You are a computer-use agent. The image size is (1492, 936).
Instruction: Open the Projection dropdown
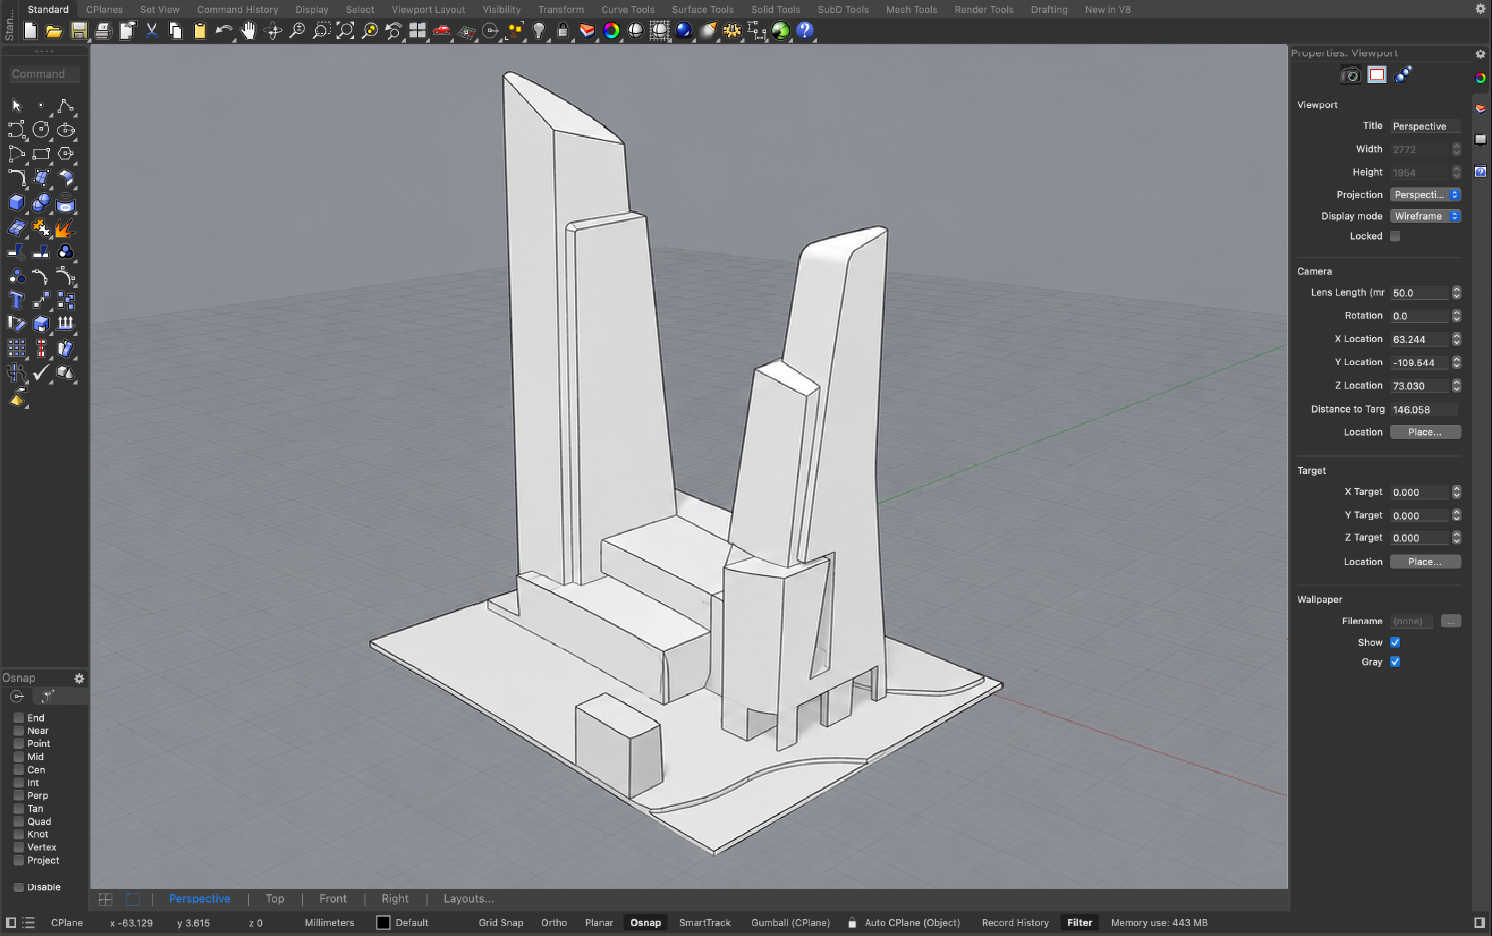(x=1426, y=195)
